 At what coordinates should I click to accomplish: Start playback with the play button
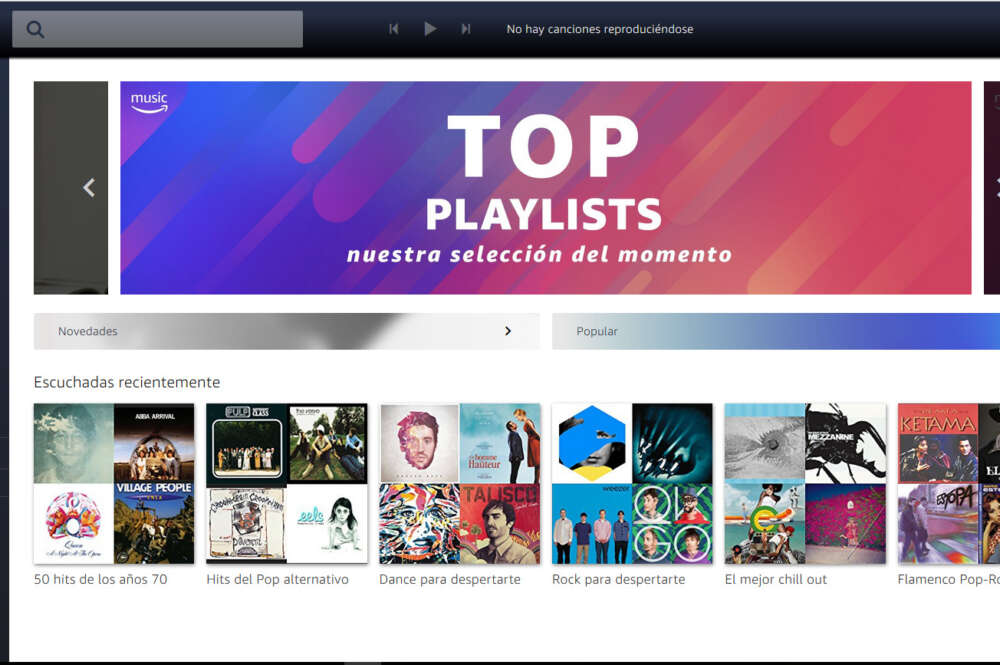430,29
